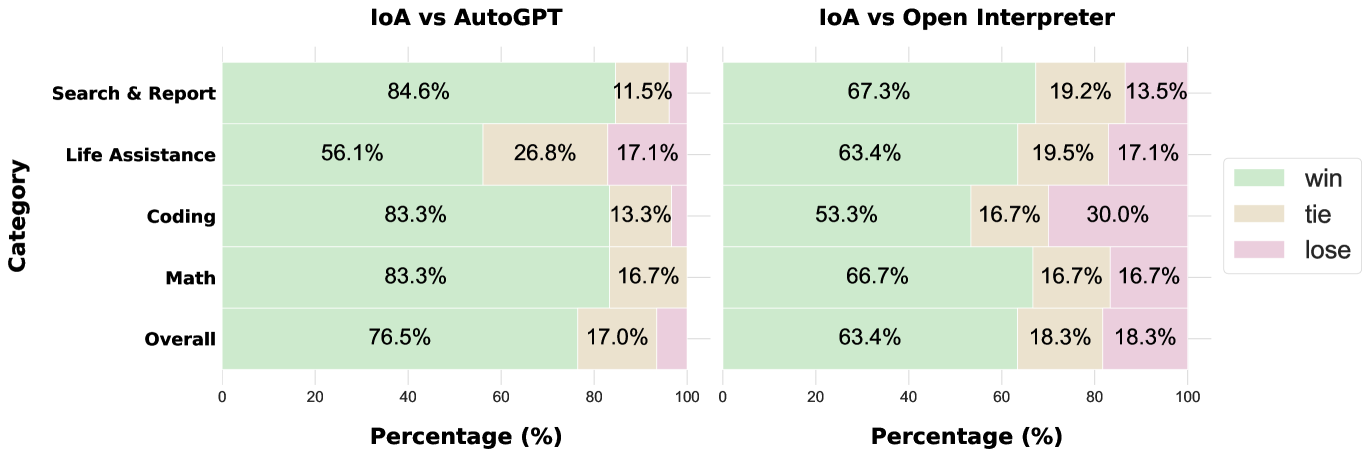The image size is (1370, 457).
Task: Click the pink lose legend swatch
Action: click(x=1261, y=249)
